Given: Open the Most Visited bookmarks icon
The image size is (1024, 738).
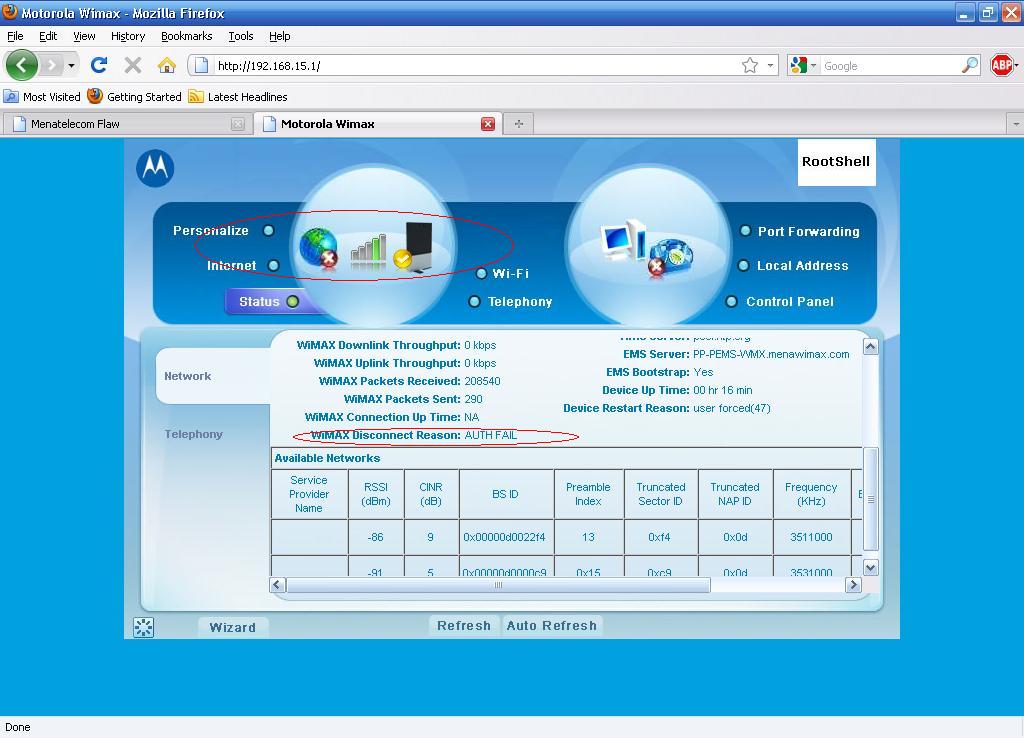Looking at the screenshot, I should [x=11, y=97].
